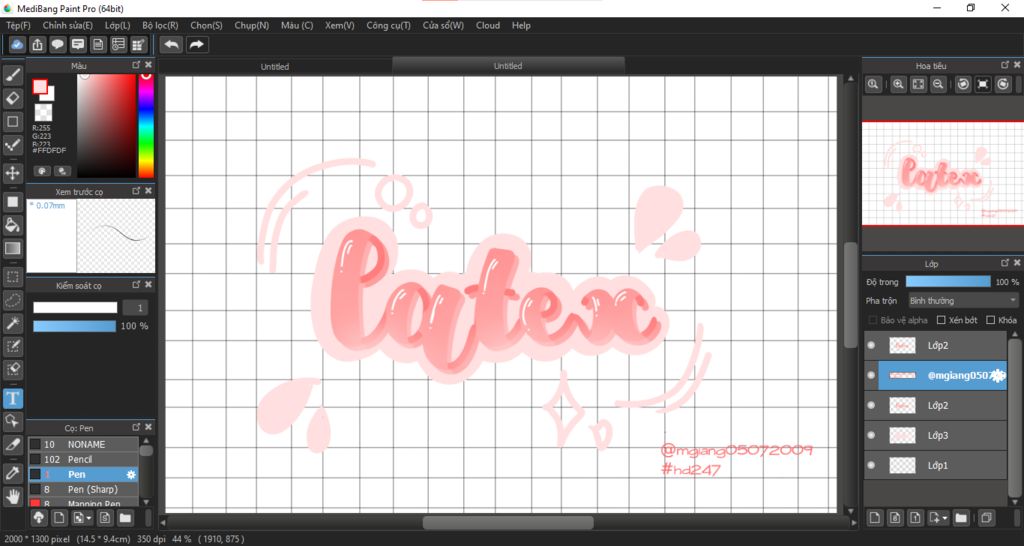The height and width of the screenshot is (546, 1024).
Task: Pick the Bucket fill tool
Action: [x=12, y=225]
